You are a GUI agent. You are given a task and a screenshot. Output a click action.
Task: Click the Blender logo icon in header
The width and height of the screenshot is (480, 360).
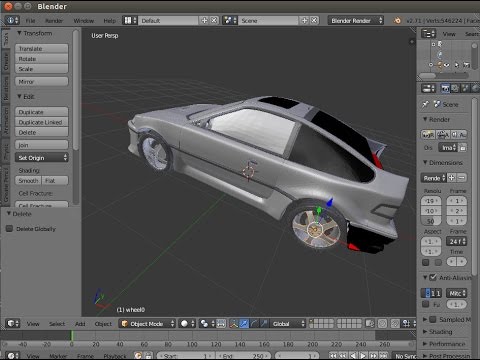[x=397, y=21]
